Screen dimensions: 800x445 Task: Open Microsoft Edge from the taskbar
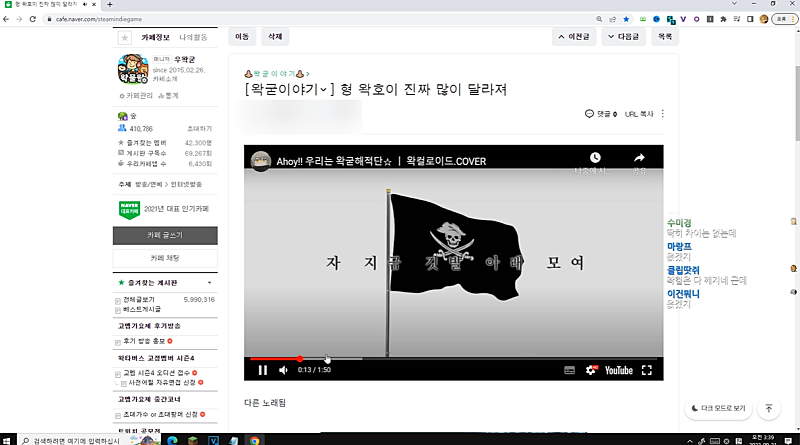click(x=172, y=440)
